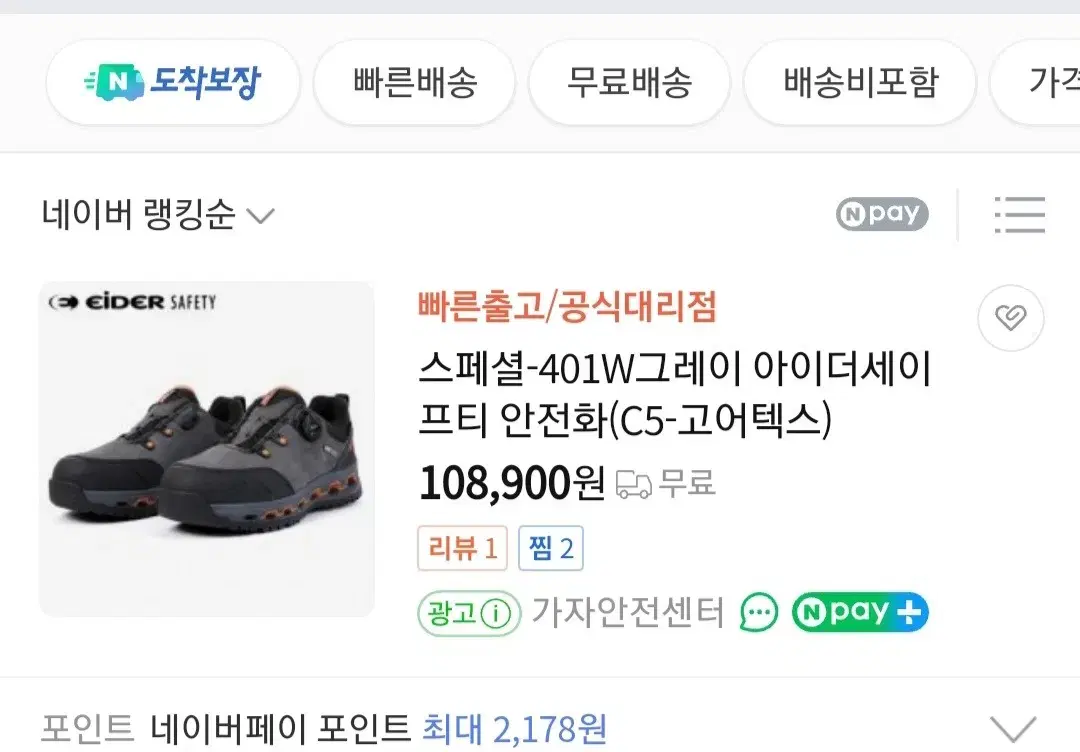Viewport: 1080px width, 752px height.
Task: Open the 리뷰 1 badge
Action: point(462,548)
